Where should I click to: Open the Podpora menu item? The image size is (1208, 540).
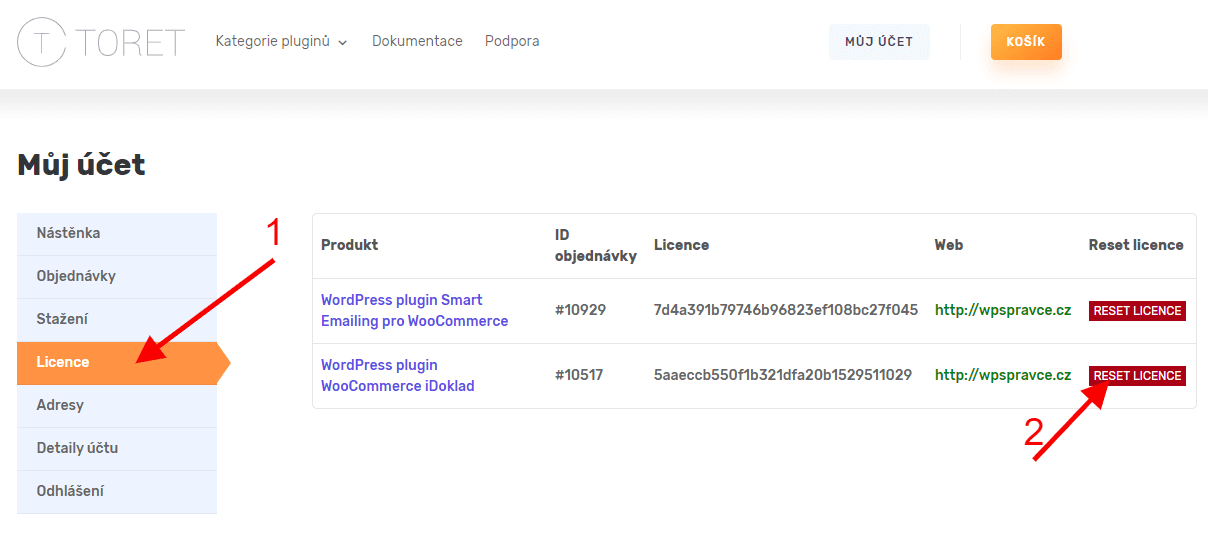click(512, 41)
